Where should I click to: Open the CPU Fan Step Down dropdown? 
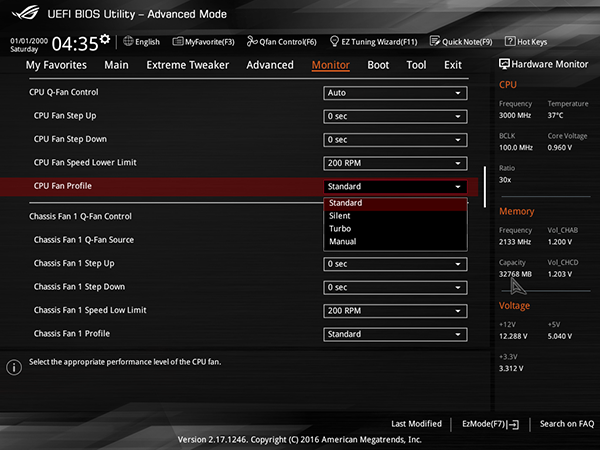click(395, 140)
